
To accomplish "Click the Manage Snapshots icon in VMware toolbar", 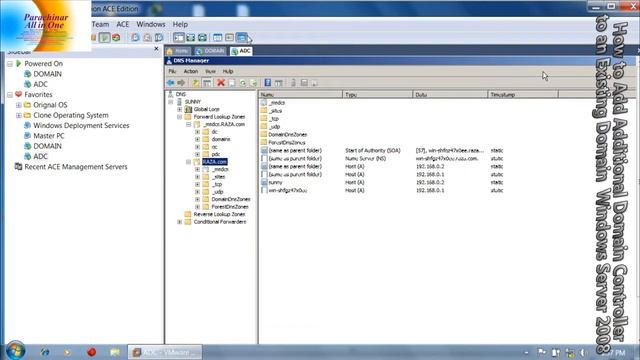I will [159, 38].
